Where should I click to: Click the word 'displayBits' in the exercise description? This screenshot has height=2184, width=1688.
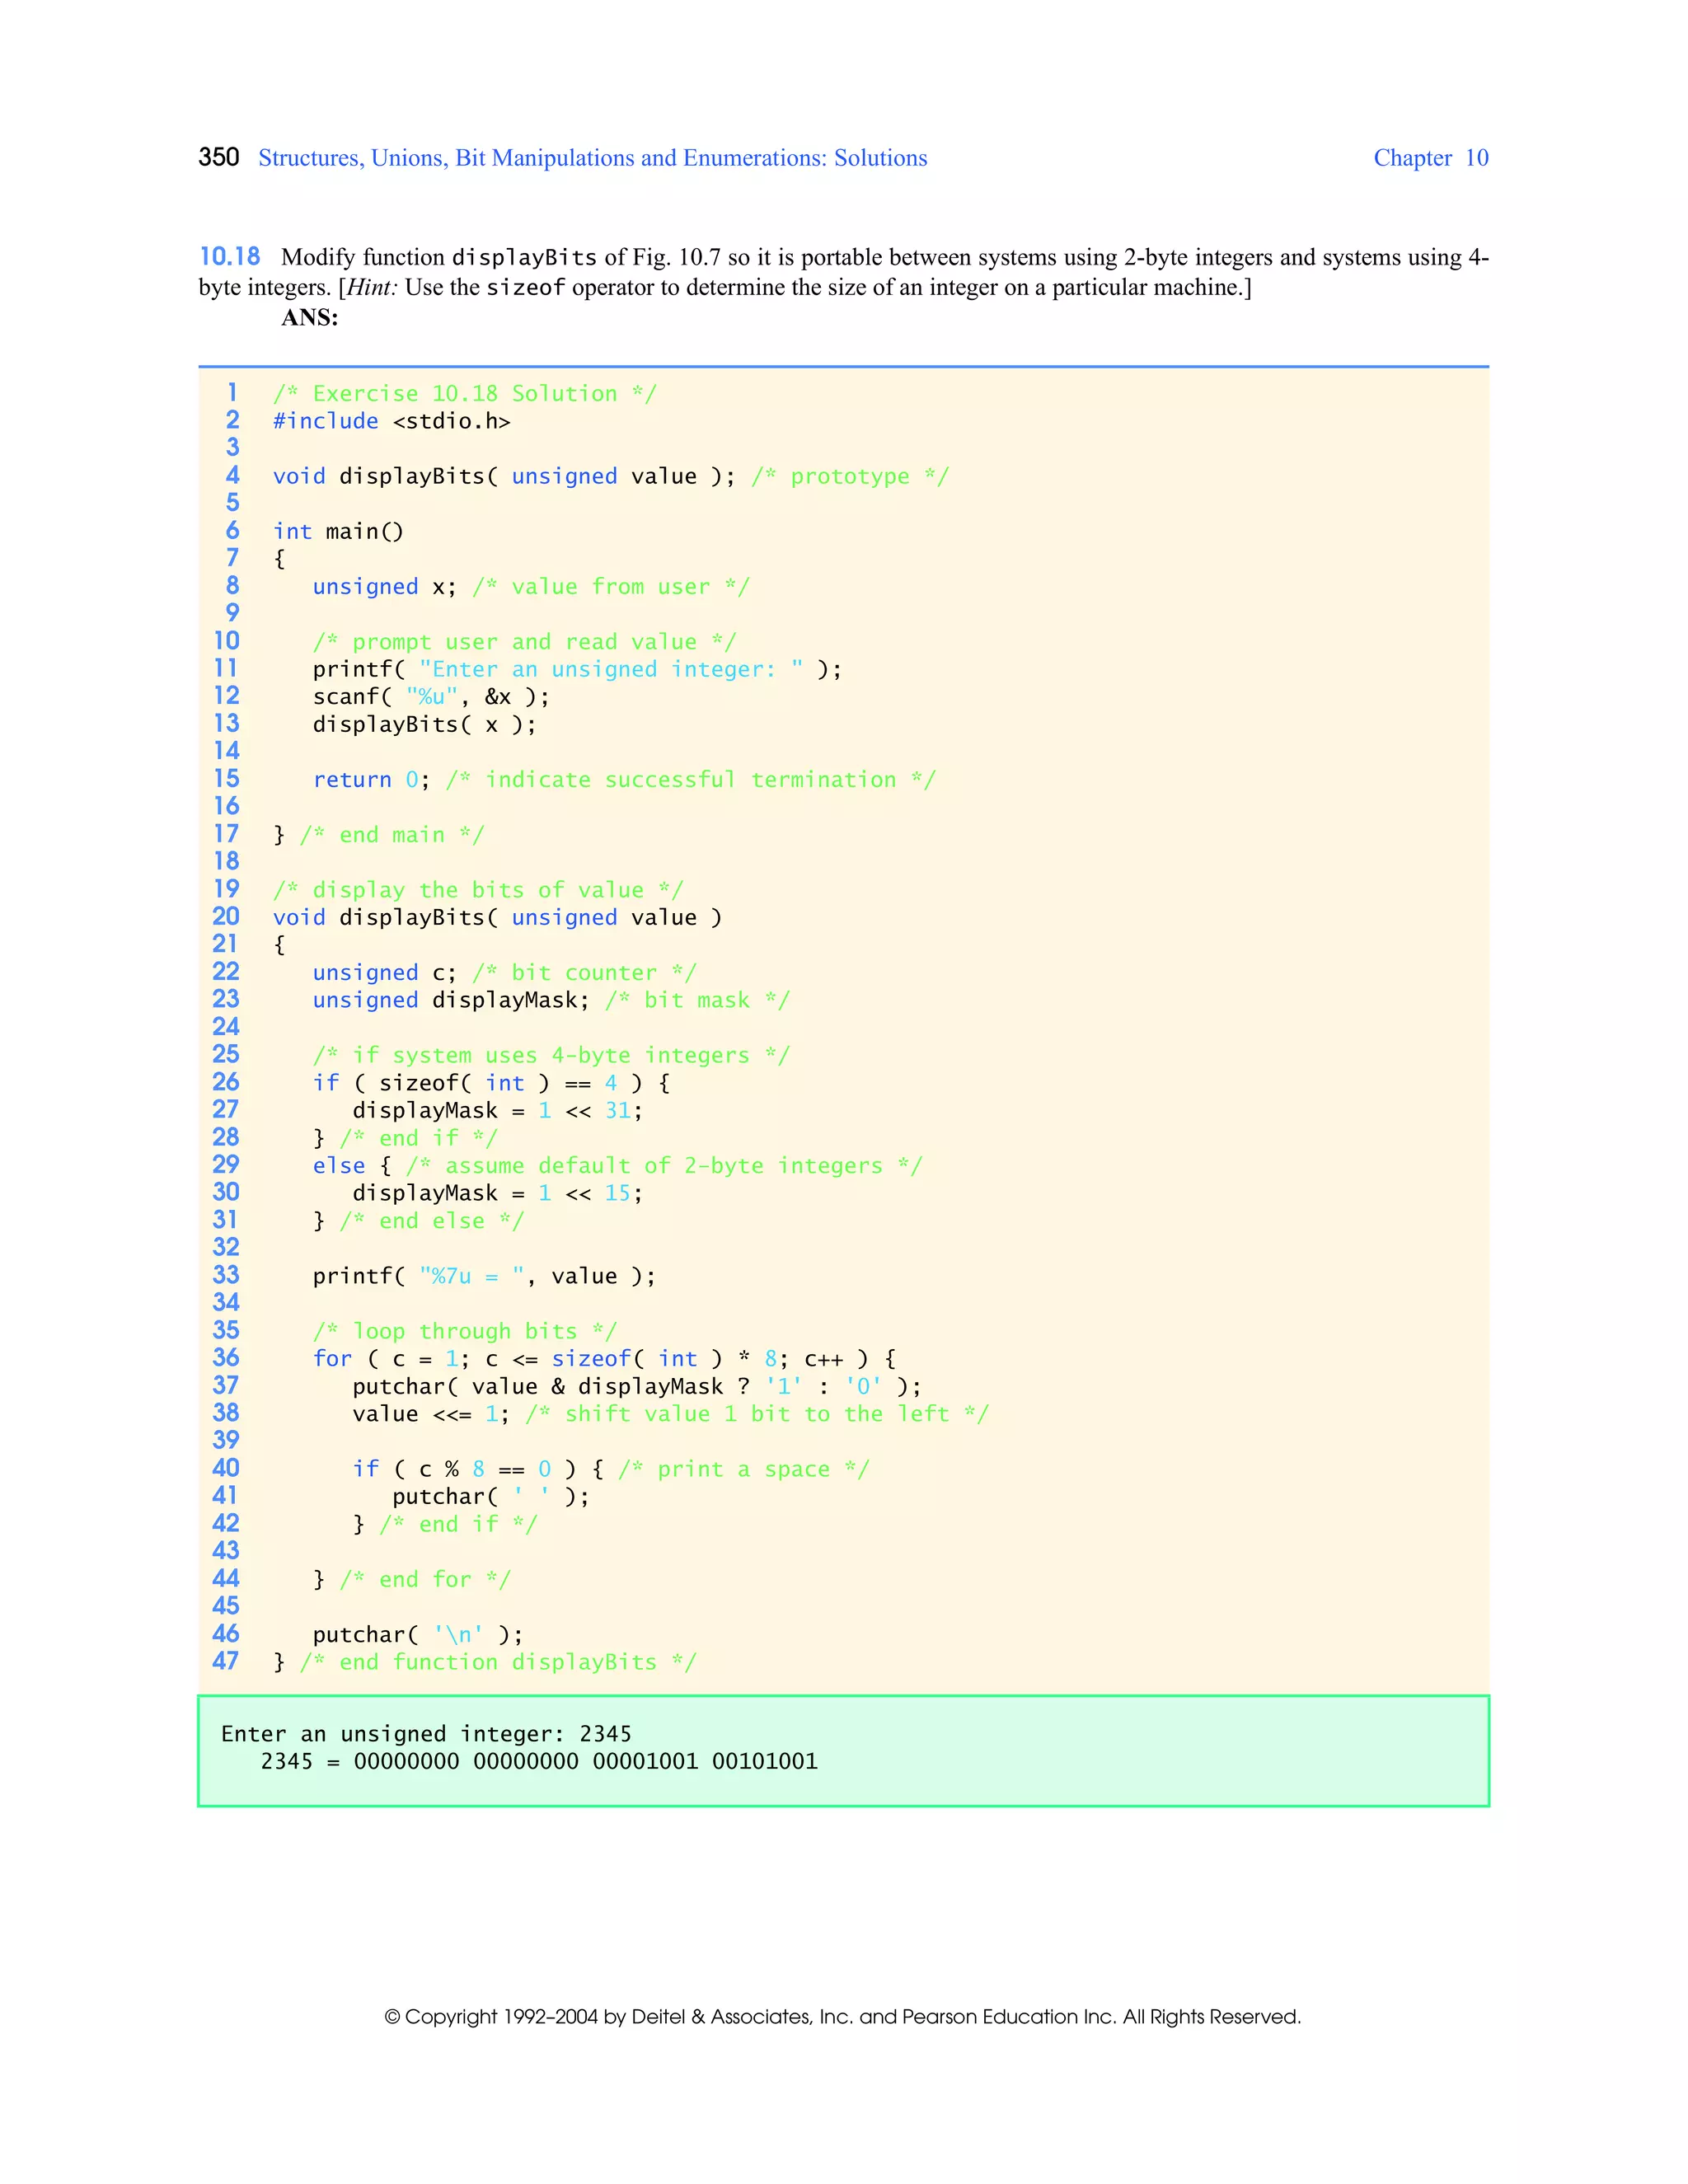click(x=524, y=258)
